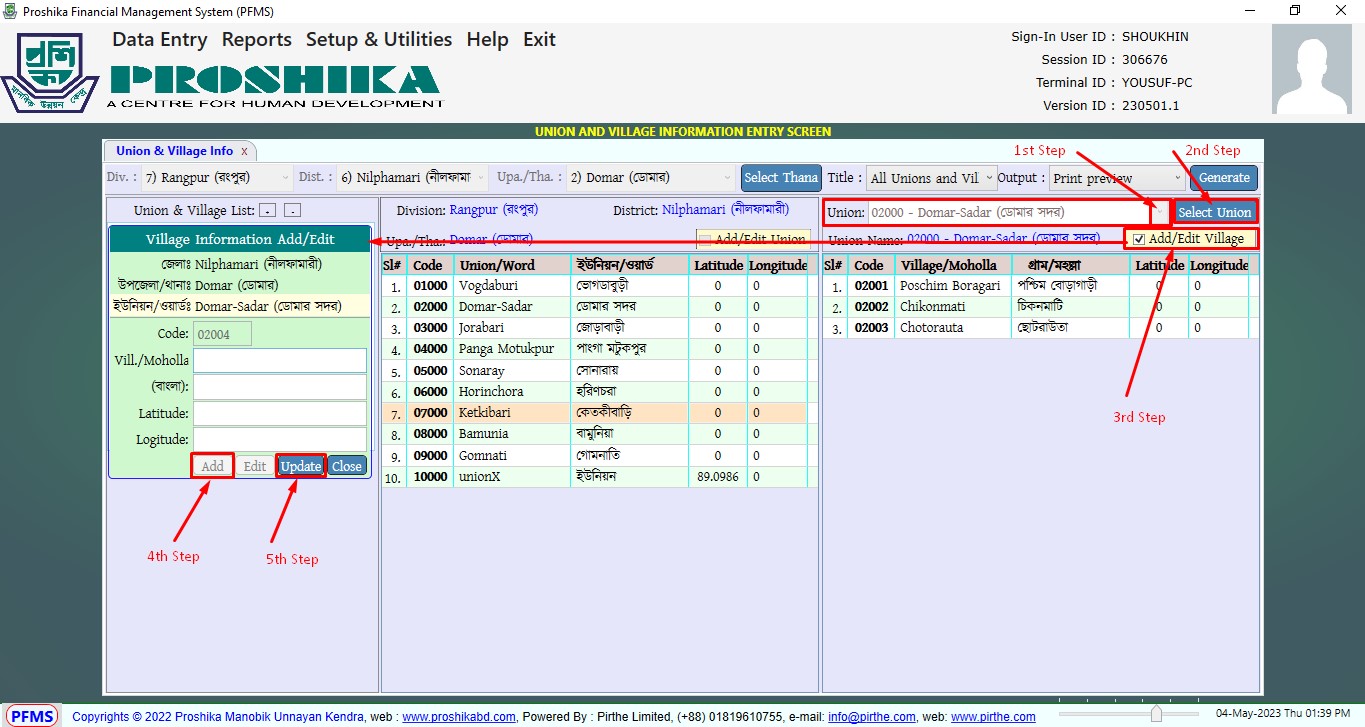The image size is (1365, 727).
Task: Open the Reports menu
Action: tap(257, 40)
